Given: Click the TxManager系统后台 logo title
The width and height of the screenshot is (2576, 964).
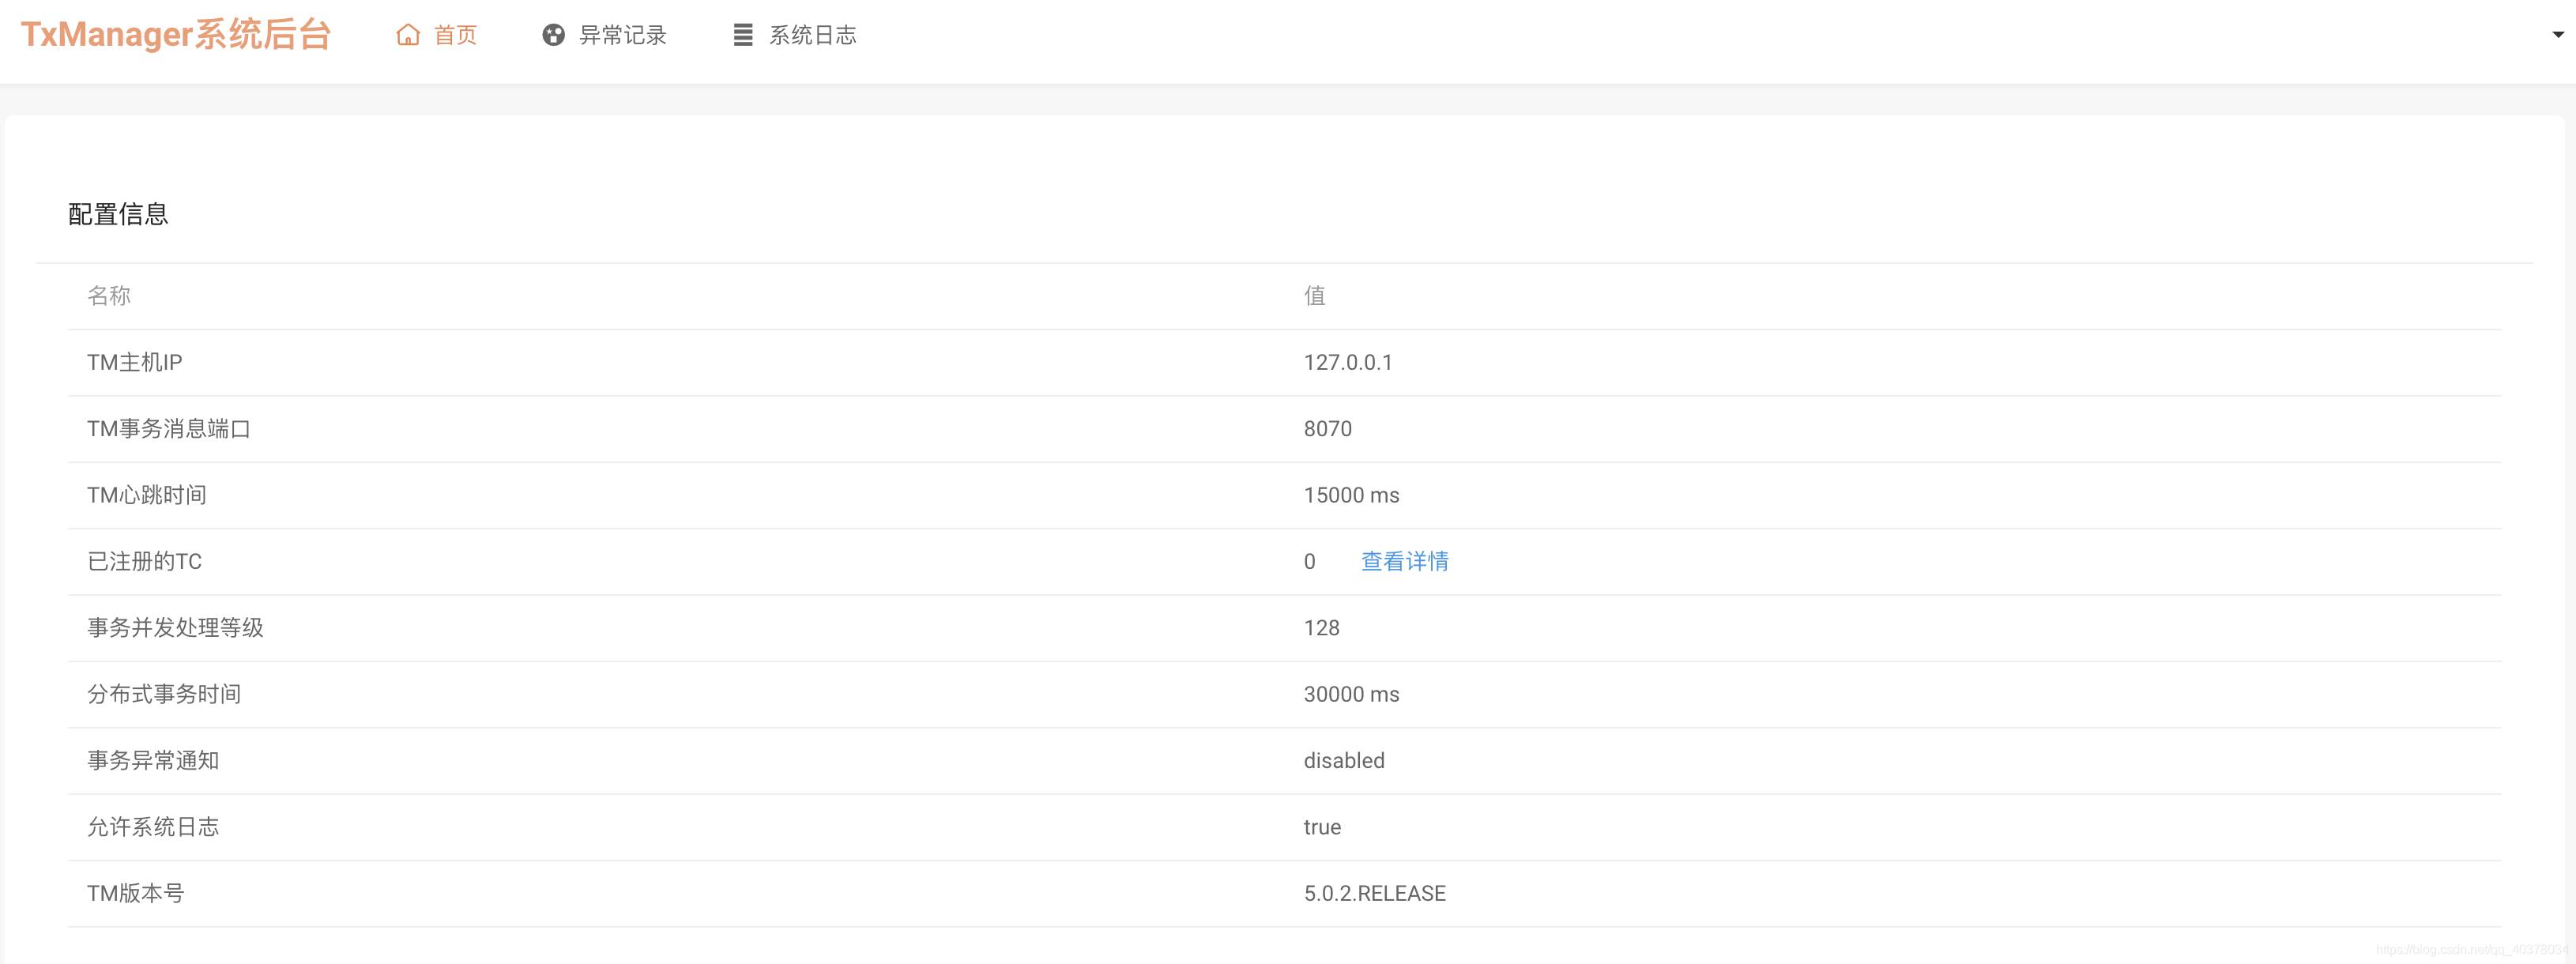Looking at the screenshot, I should point(176,35).
